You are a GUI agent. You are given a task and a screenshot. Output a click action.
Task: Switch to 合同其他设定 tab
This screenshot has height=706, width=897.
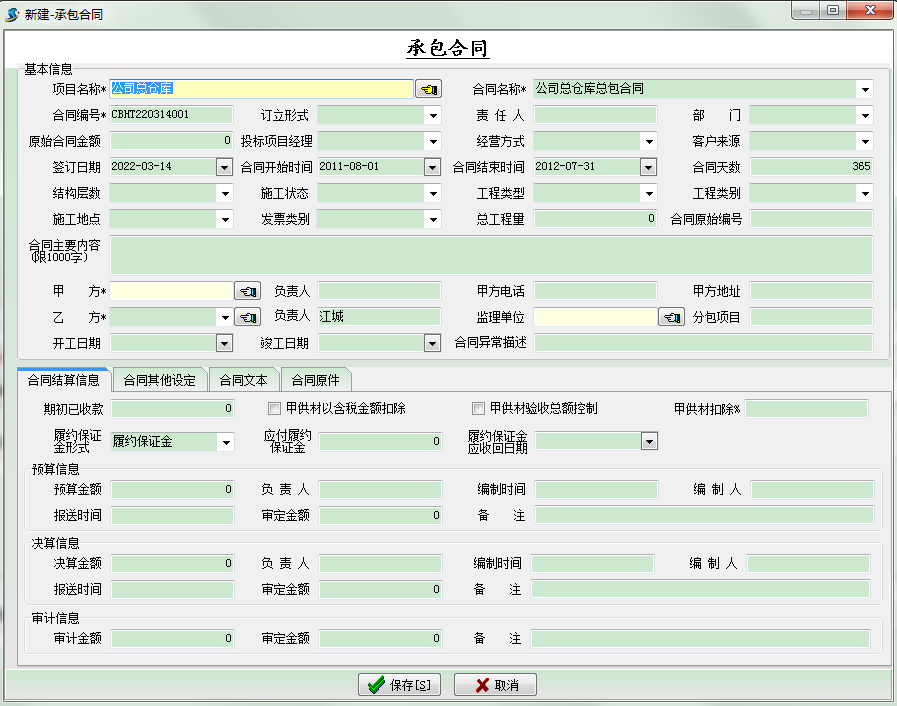point(159,380)
